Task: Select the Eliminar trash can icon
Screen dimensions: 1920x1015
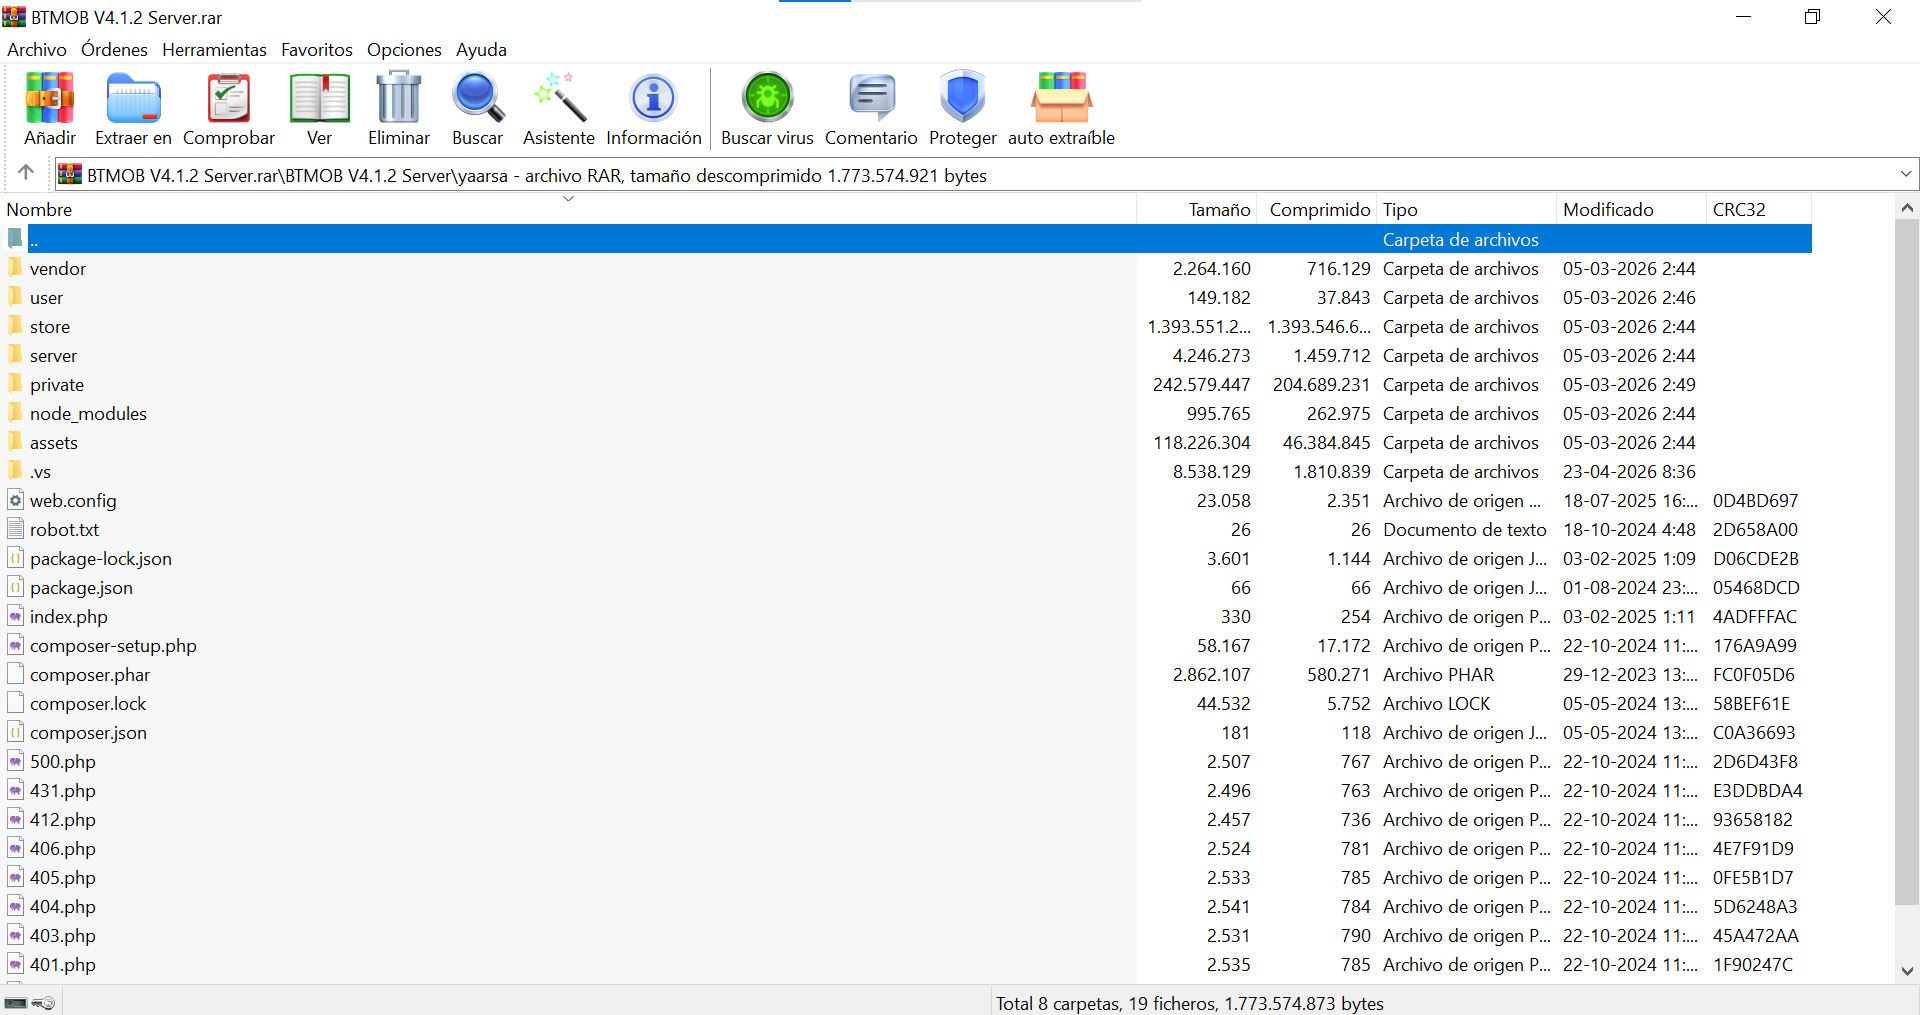Action: [x=399, y=97]
